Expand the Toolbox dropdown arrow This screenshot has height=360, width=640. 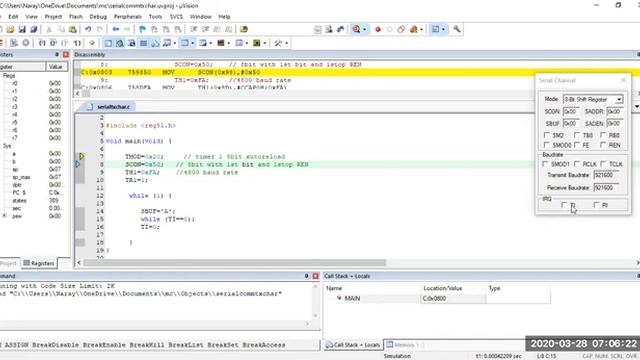pyautogui.click(x=287, y=43)
